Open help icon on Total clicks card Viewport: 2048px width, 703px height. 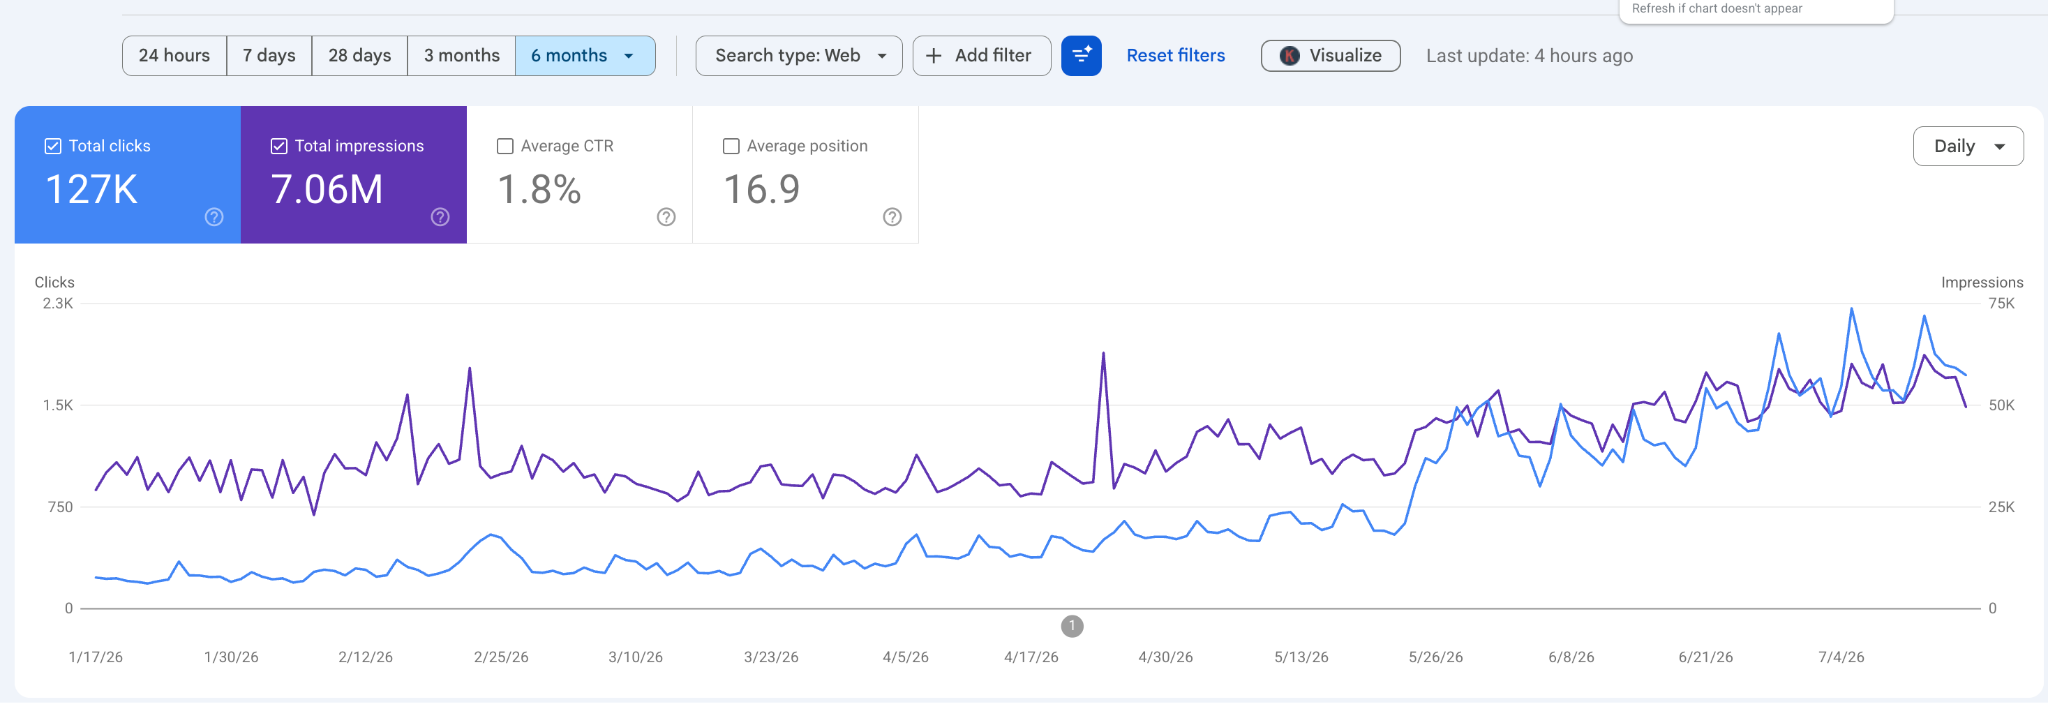(214, 217)
